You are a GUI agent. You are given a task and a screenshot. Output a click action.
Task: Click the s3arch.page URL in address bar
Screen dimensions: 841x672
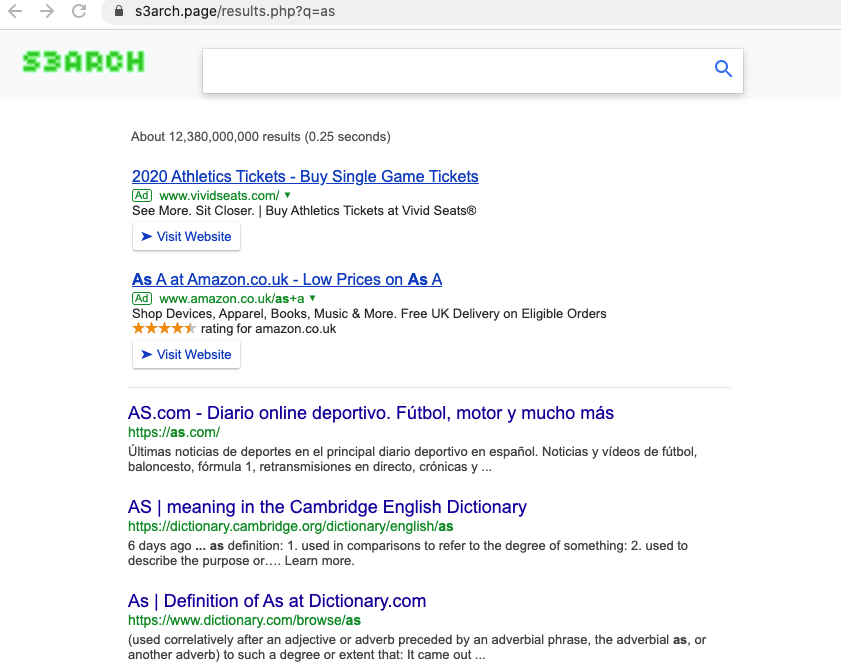point(234,12)
